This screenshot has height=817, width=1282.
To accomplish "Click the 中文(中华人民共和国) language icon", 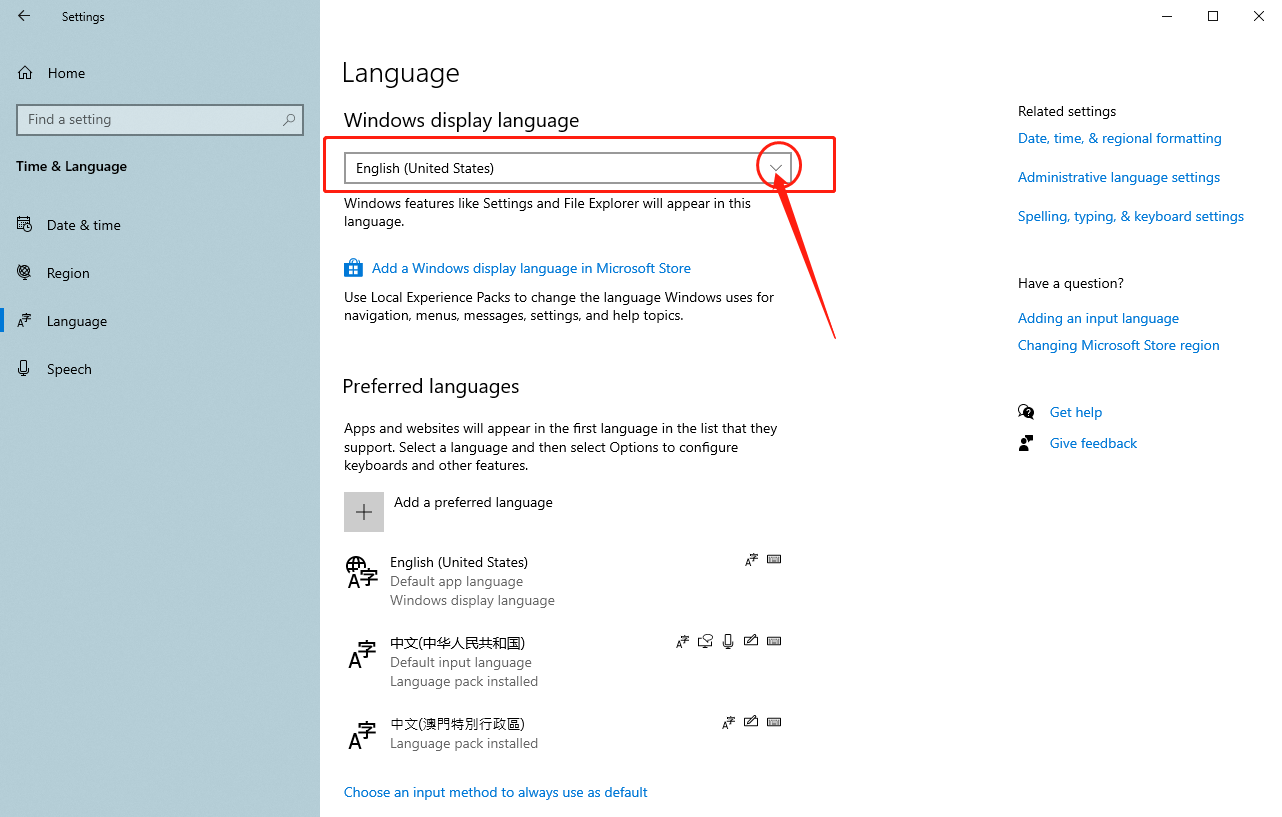I will pos(362,653).
